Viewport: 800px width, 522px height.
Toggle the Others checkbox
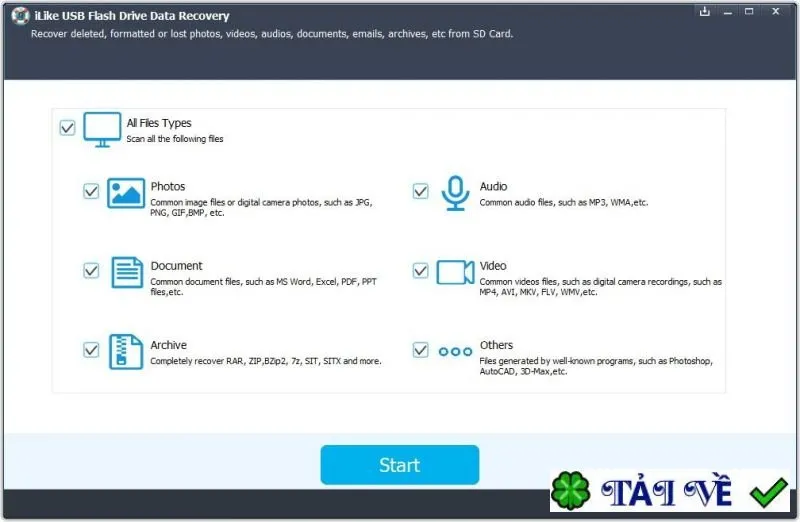point(420,350)
